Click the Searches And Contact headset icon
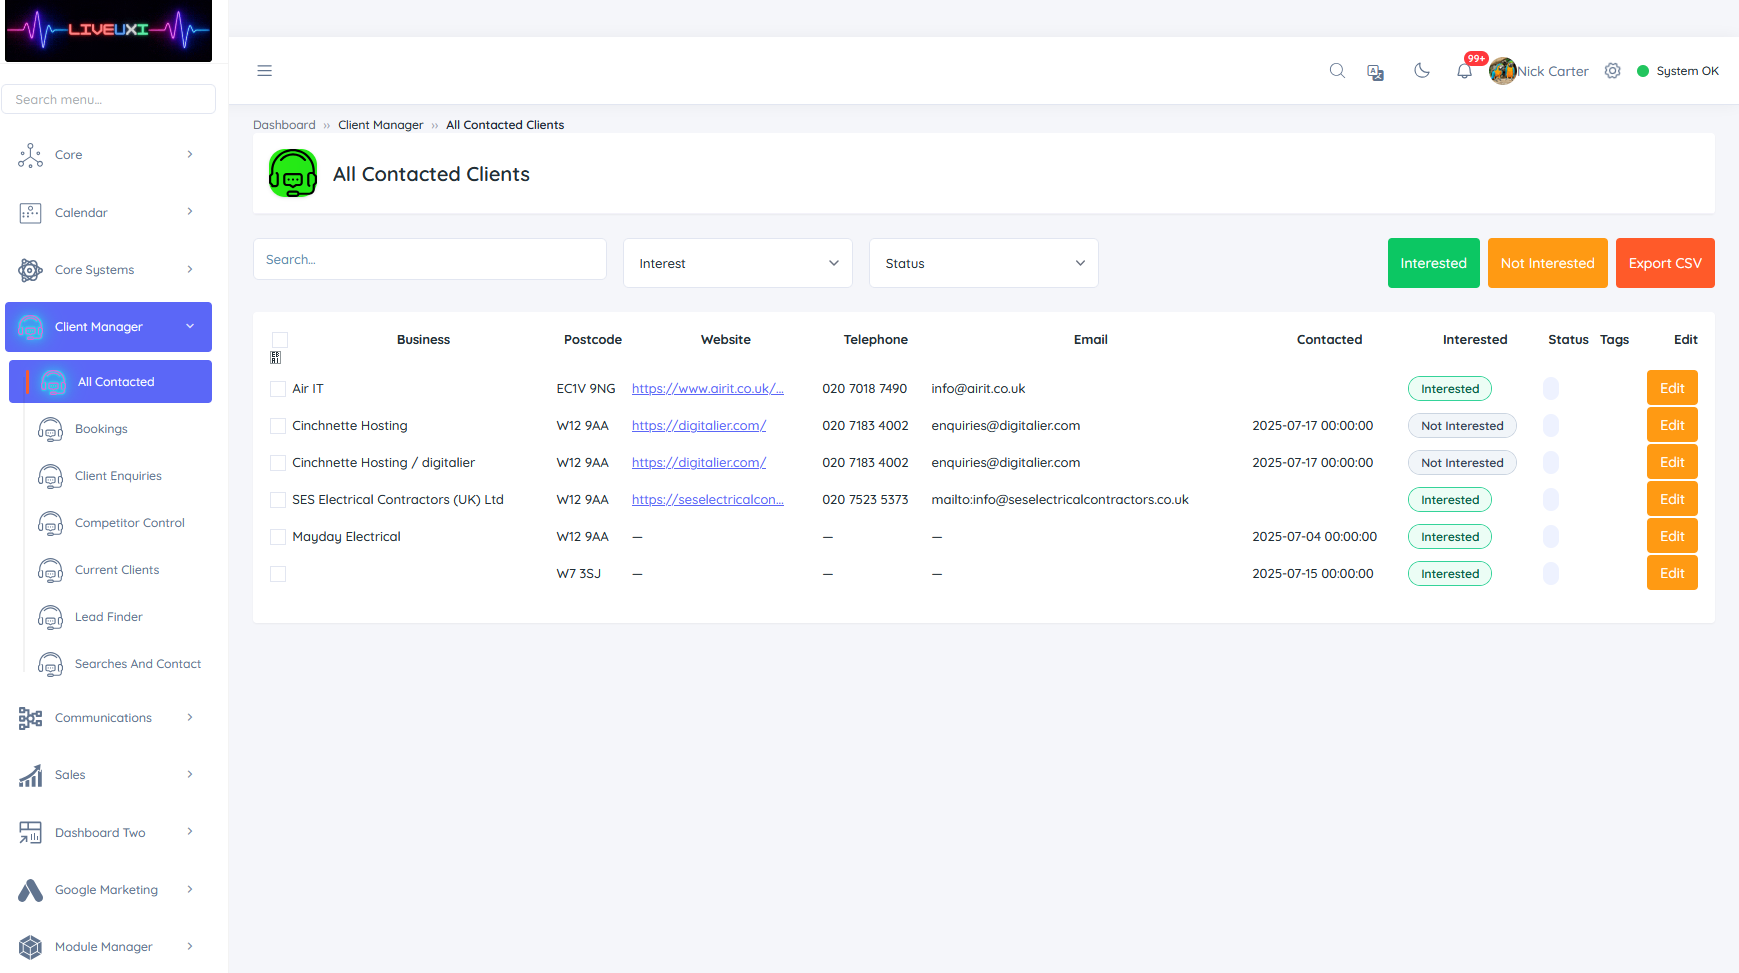The height and width of the screenshot is (973, 1739). [50, 664]
